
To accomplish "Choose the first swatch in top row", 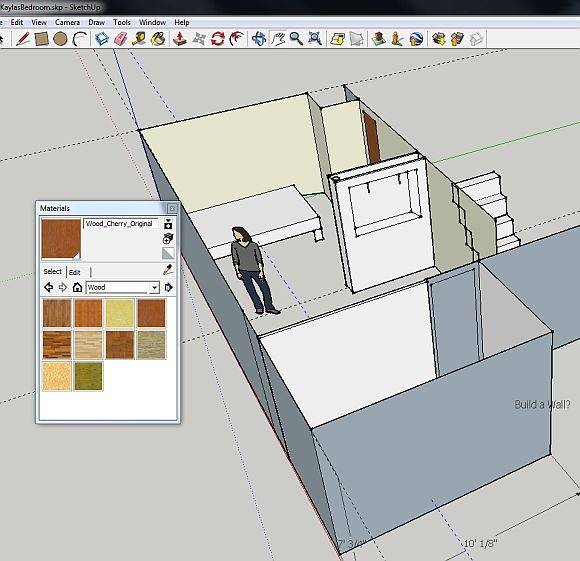I will click(x=57, y=313).
